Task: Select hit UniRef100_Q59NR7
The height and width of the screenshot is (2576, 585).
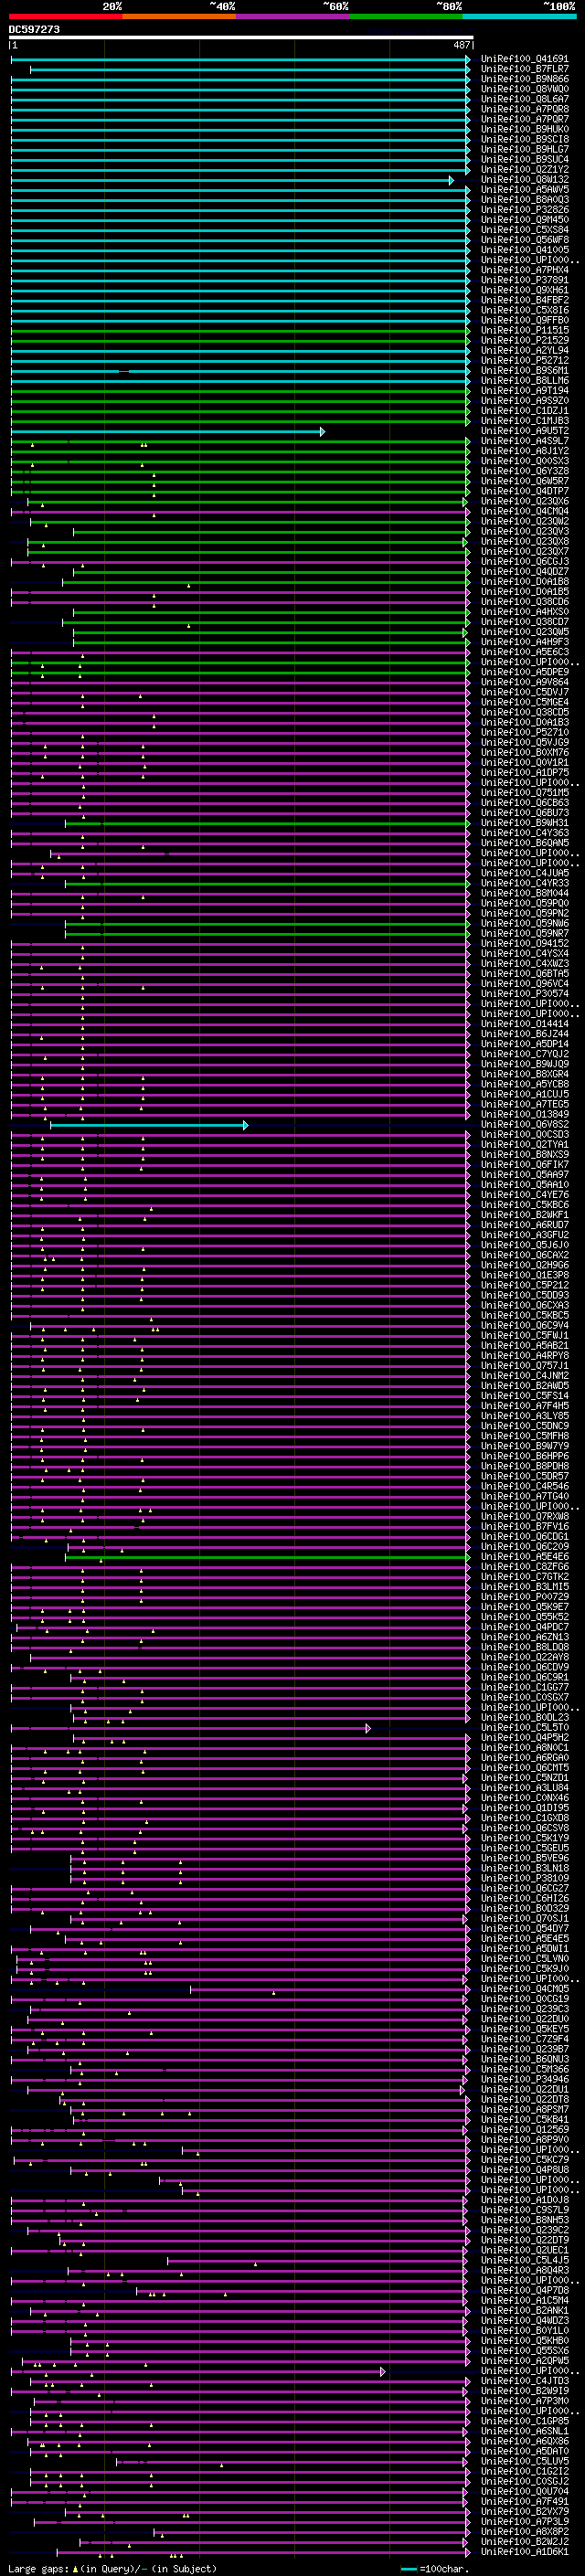Action: 524,934
